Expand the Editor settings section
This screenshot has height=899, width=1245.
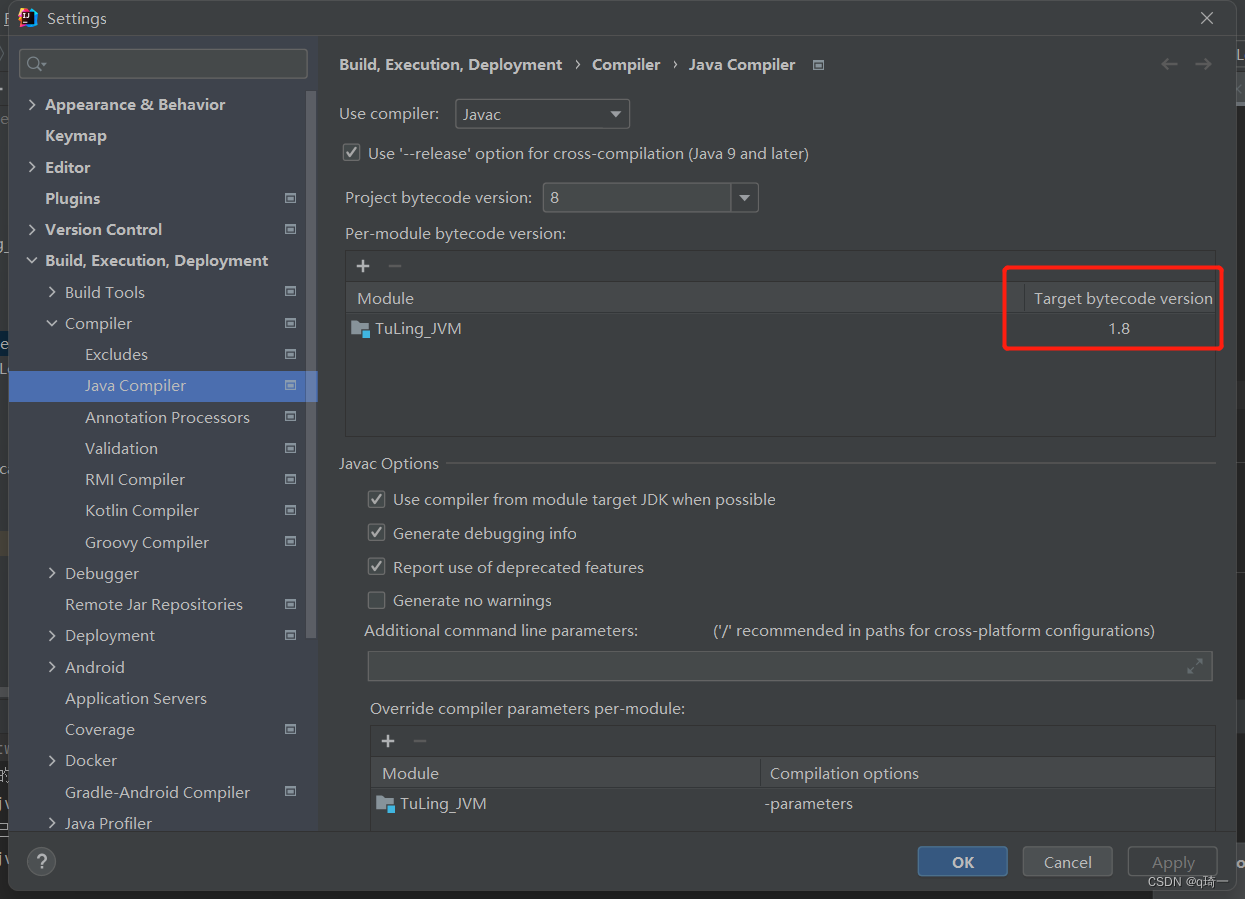32,167
